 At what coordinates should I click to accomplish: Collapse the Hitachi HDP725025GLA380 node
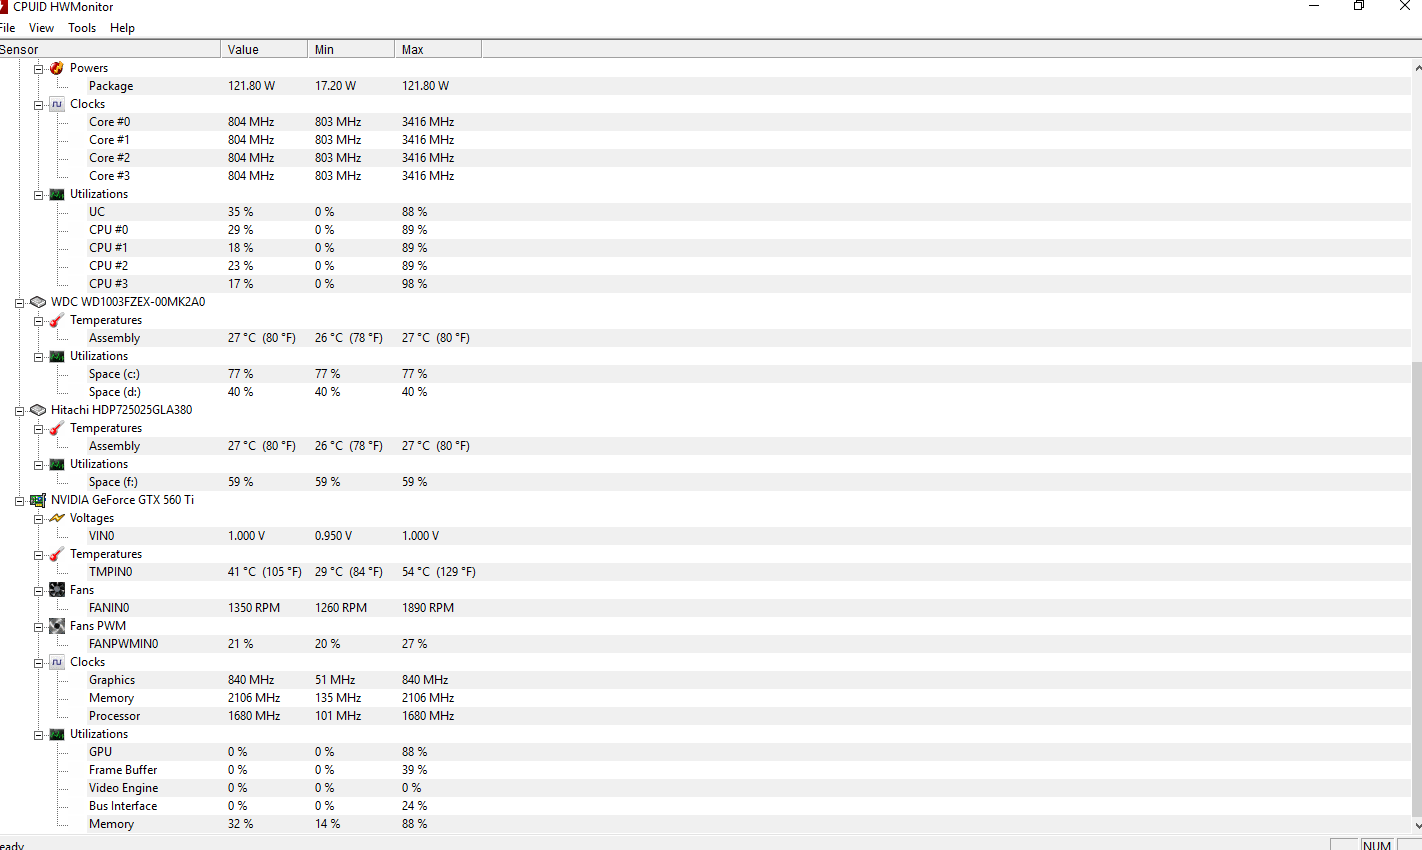(19, 411)
